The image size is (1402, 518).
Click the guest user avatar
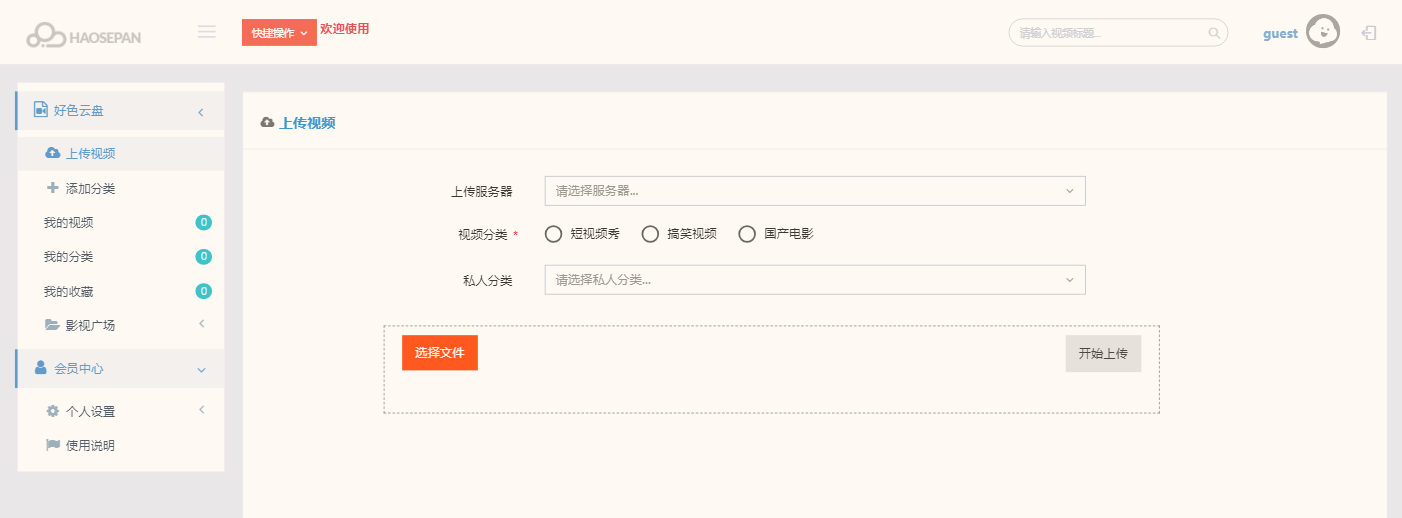coord(1323,32)
